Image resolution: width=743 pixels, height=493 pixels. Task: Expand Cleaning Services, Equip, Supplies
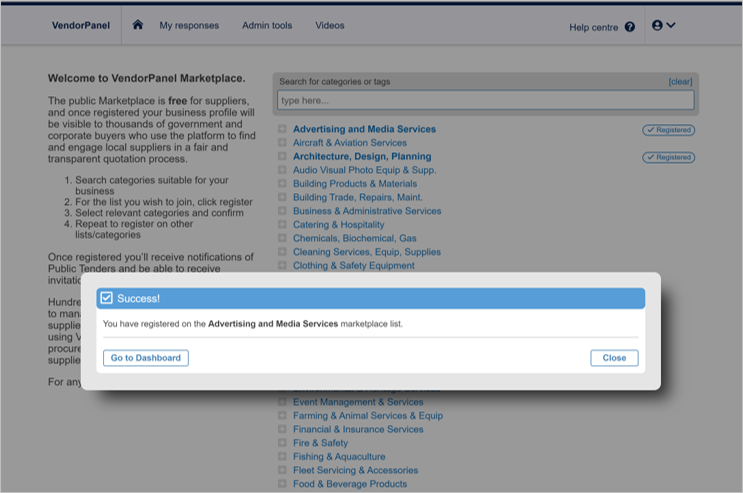point(282,252)
